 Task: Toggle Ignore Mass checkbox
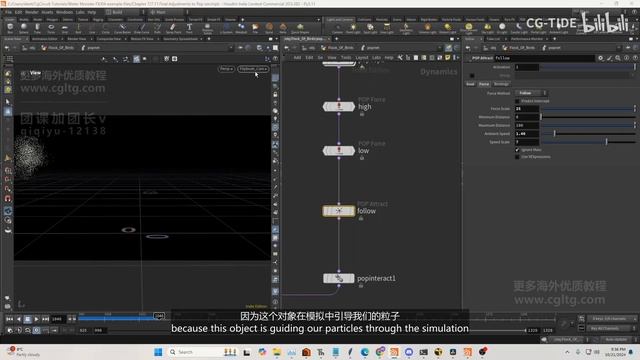[x=517, y=150]
